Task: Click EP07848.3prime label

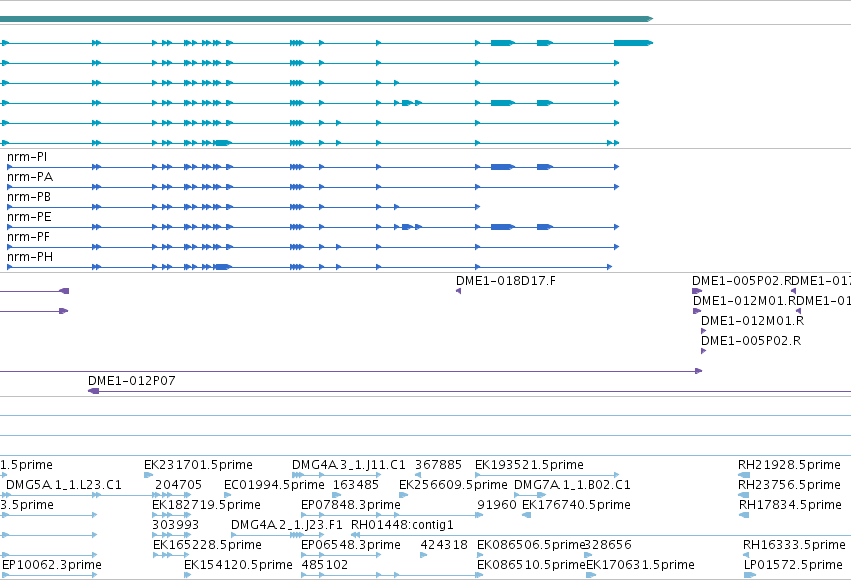Action: 351,505
